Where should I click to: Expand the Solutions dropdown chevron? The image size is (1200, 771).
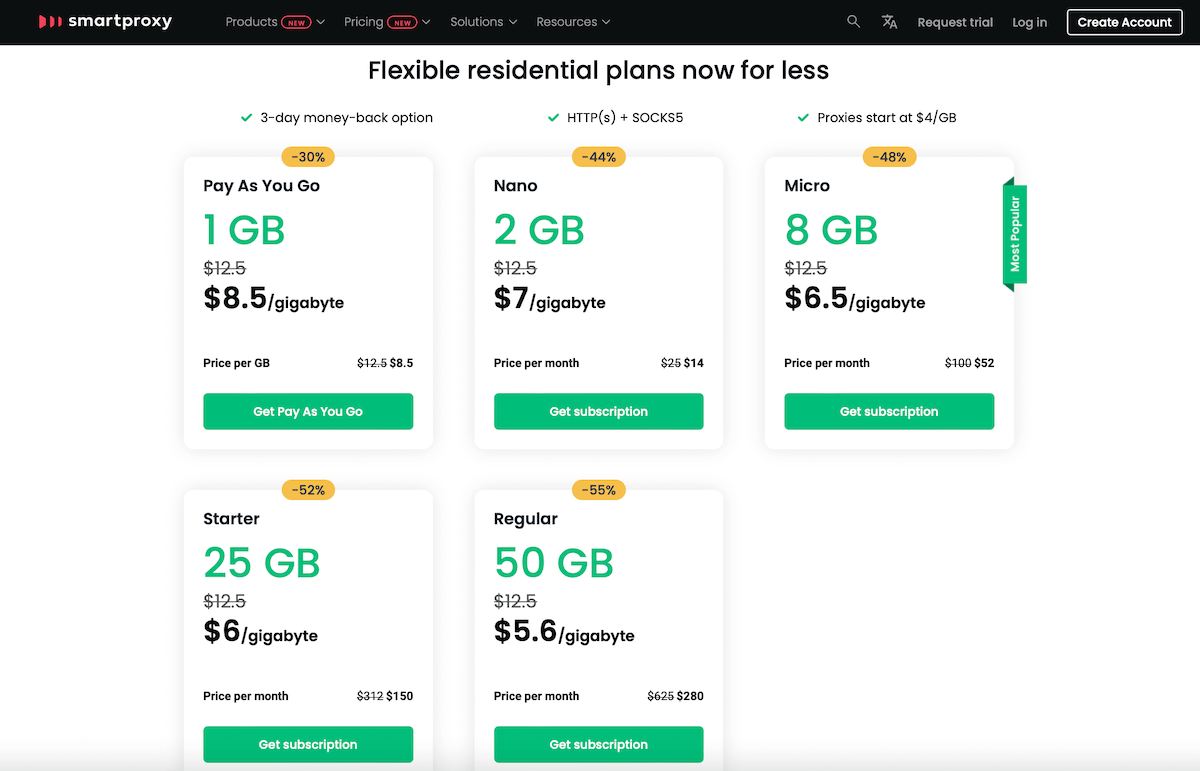coord(513,22)
